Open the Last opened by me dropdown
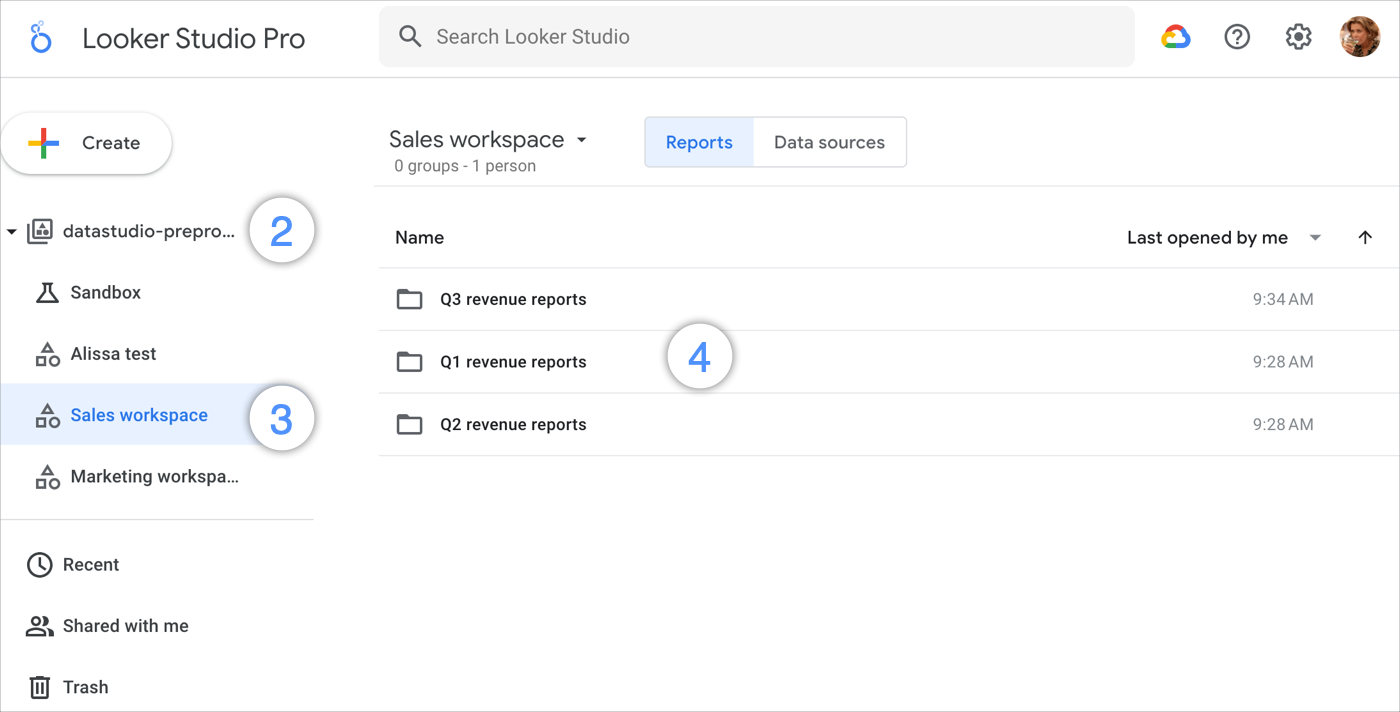Viewport: 1400px width, 712px height. 1314,237
